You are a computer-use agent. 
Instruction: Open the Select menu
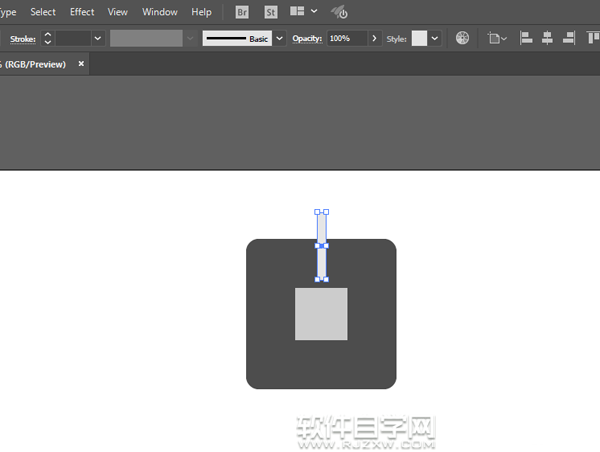(x=43, y=12)
